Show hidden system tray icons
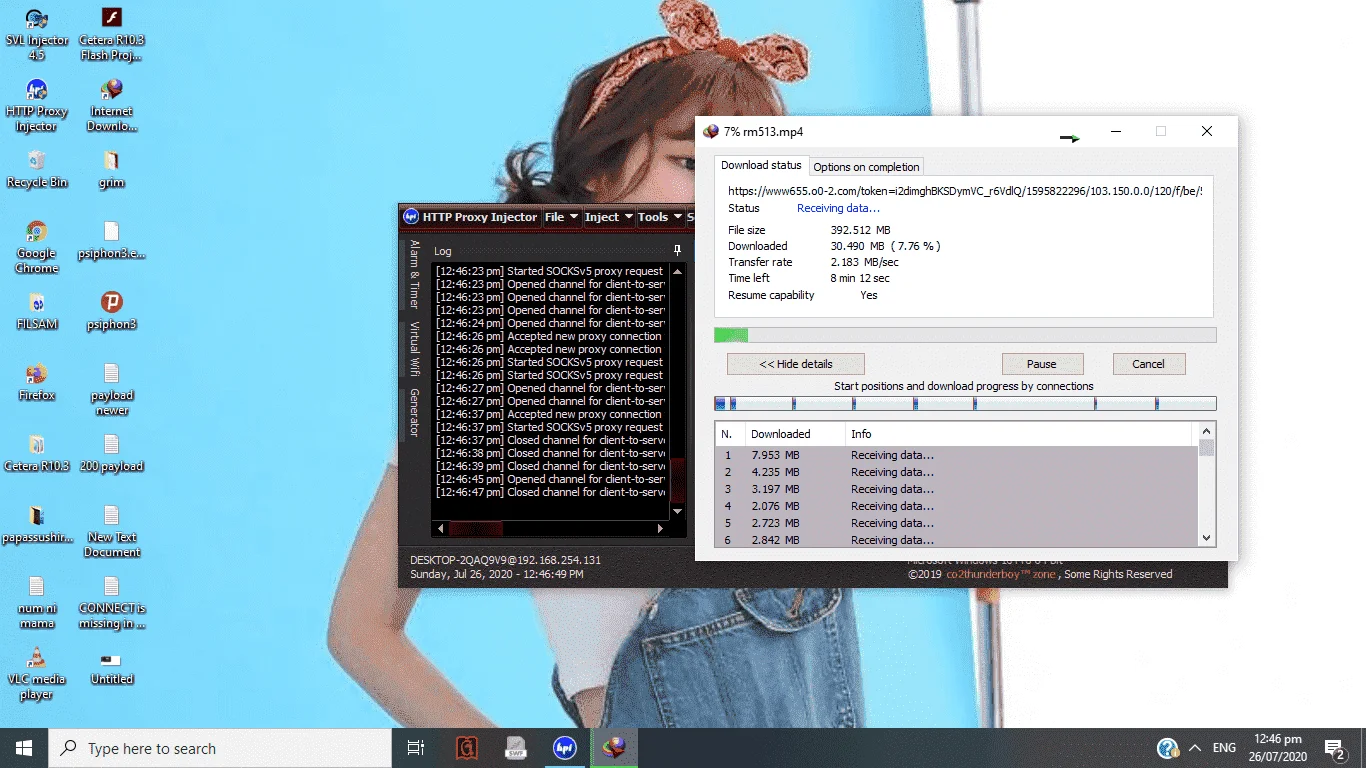Image resolution: width=1366 pixels, height=768 pixels. (x=1194, y=748)
